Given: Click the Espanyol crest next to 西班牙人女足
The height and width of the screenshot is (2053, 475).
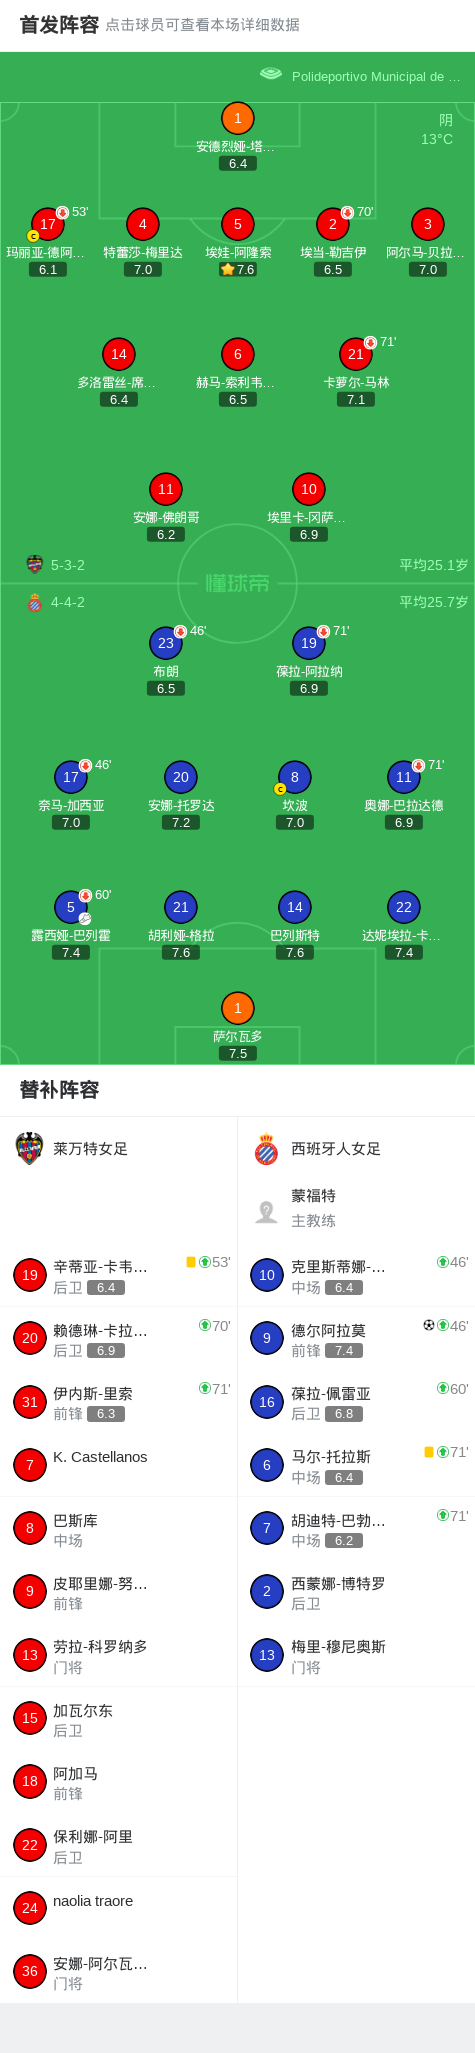Looking at the screenshot, I should (x=266, y=1149).
